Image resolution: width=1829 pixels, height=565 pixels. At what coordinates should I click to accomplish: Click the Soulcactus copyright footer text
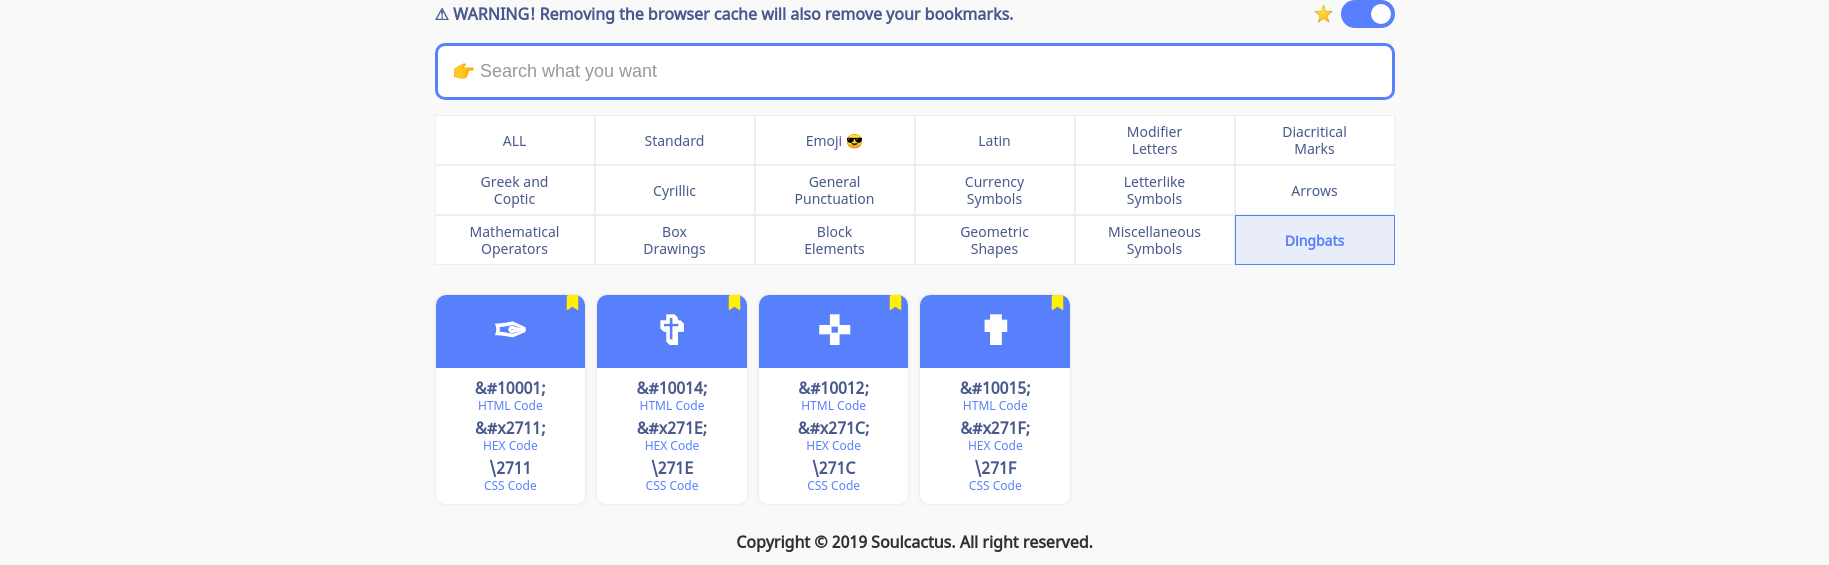915,542
